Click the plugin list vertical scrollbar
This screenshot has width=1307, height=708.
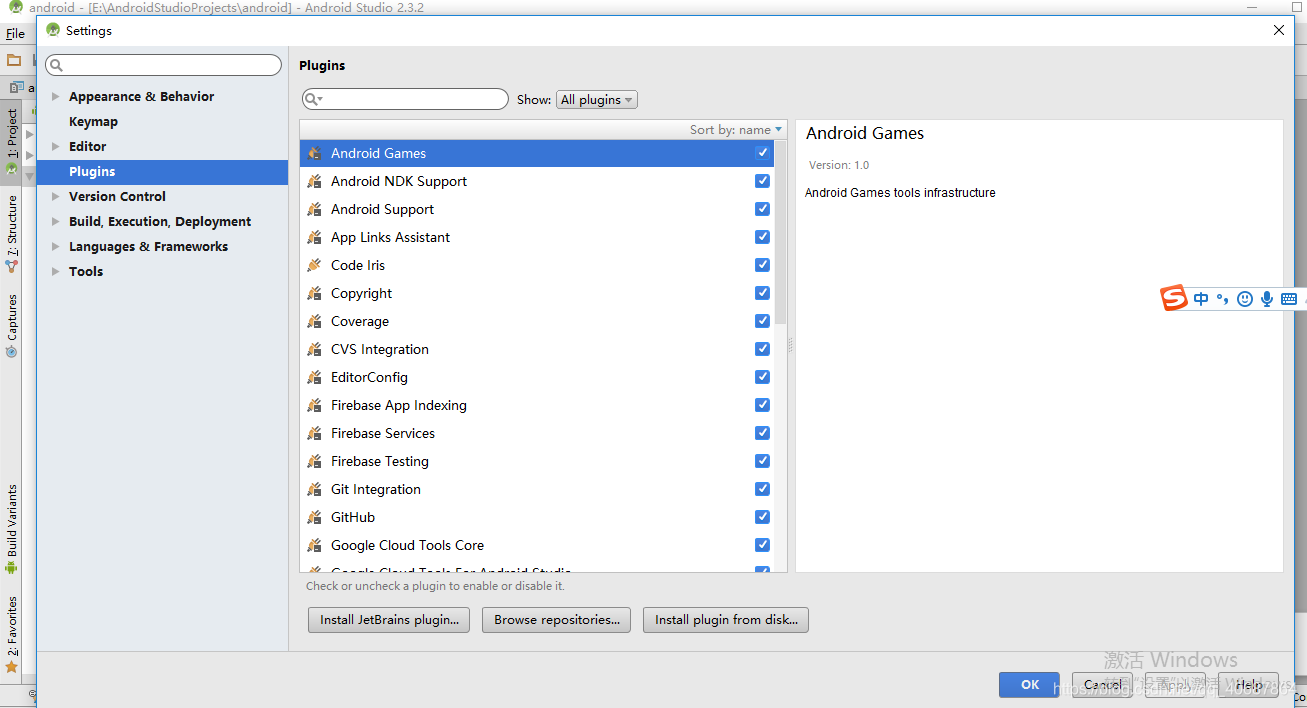[781, 232]
